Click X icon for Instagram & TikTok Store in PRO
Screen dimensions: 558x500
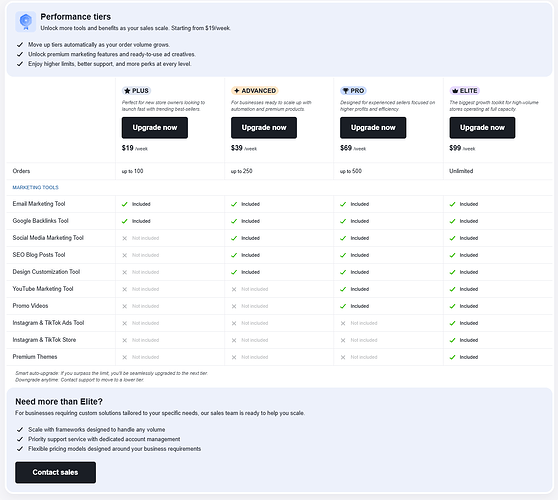click(343, 340)
